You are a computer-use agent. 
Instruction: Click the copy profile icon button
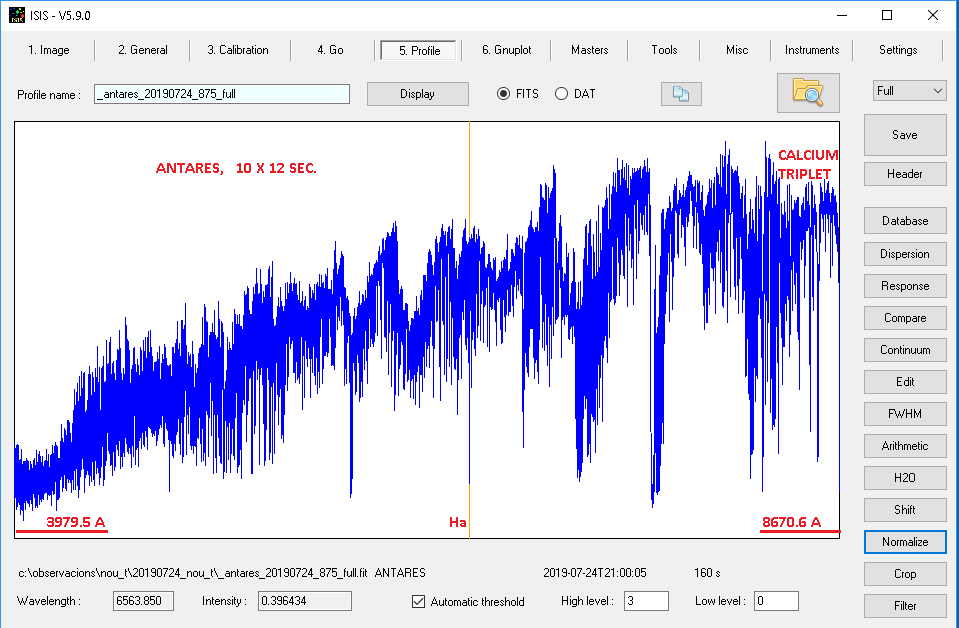coord(681,94)
